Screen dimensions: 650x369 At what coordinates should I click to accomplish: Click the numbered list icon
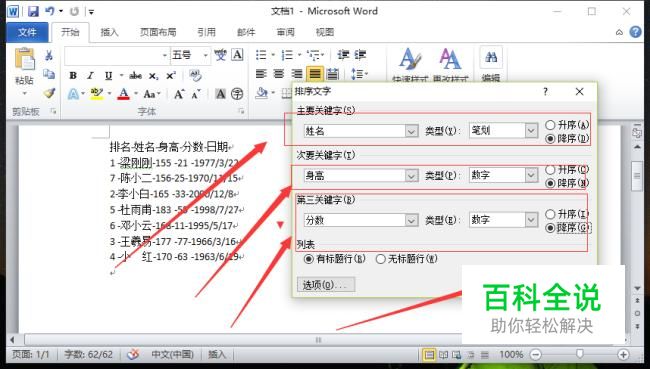point(287,55)
